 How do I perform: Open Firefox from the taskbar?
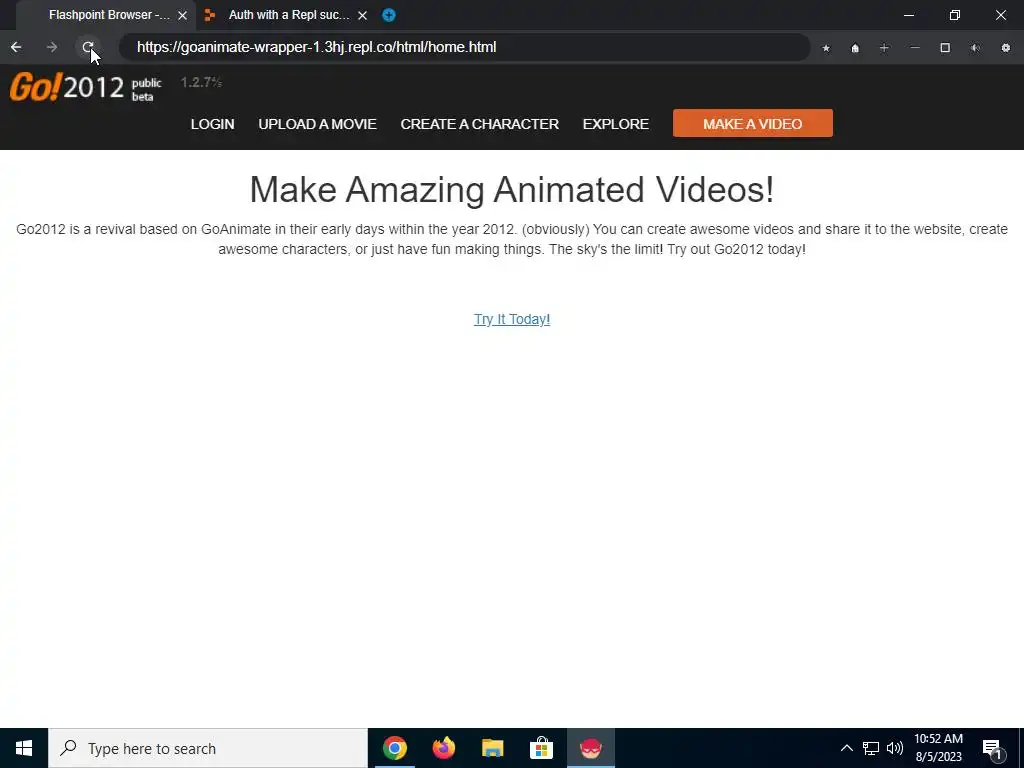[x=443, y=748]
